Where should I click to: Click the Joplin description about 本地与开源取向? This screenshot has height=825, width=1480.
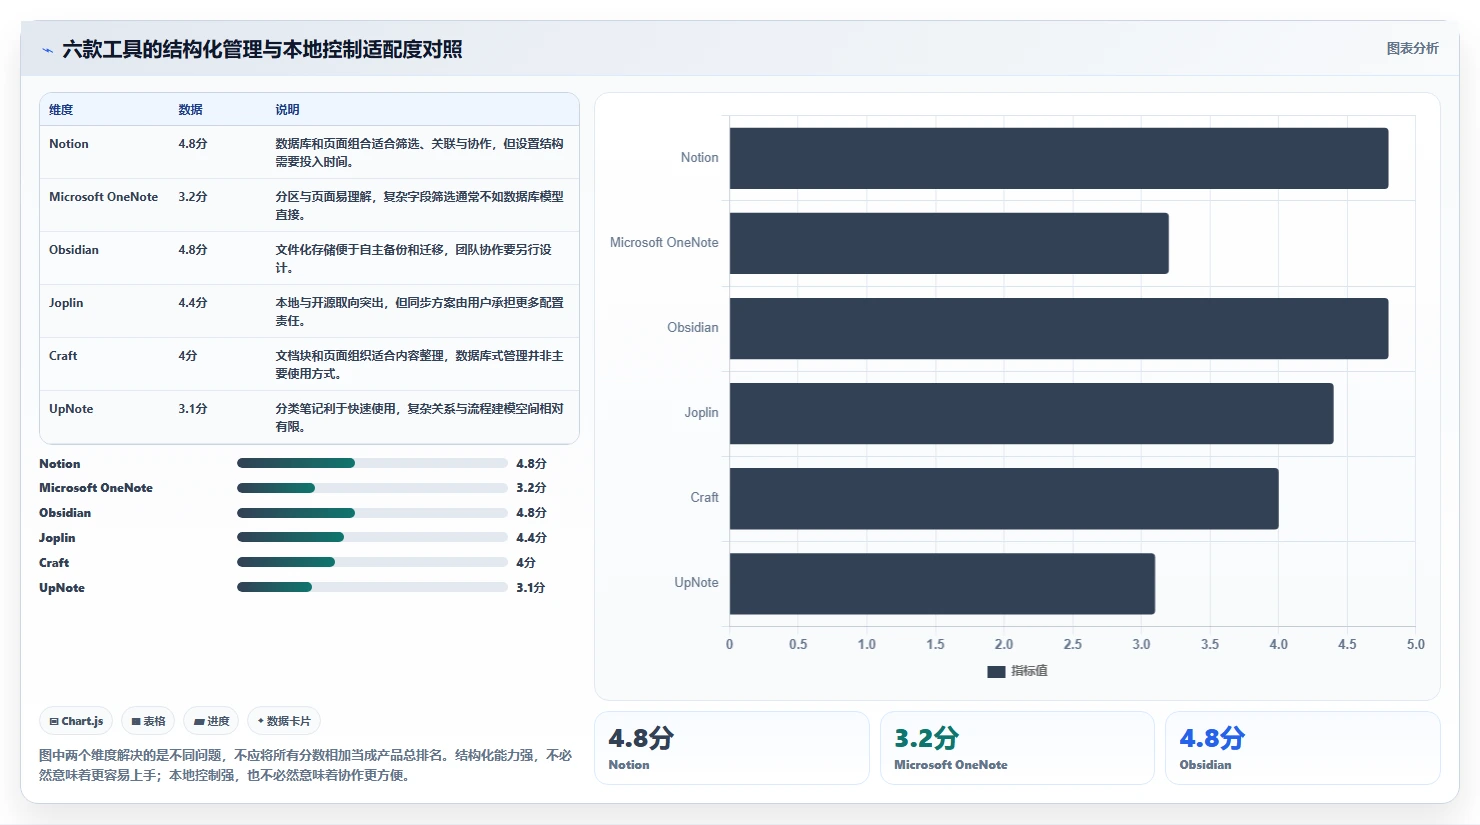click(419, 311)
